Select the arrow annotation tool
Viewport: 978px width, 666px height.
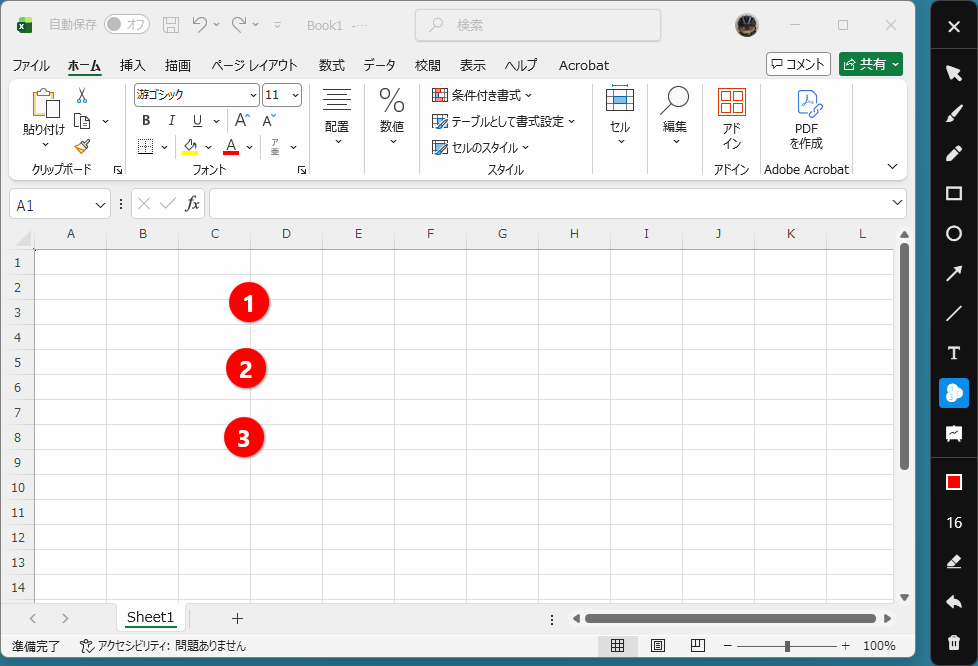click(x=953, y=273)
